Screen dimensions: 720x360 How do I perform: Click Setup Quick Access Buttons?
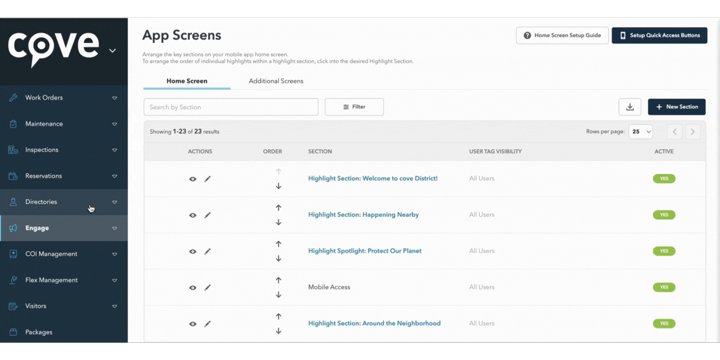coord(659,35)
